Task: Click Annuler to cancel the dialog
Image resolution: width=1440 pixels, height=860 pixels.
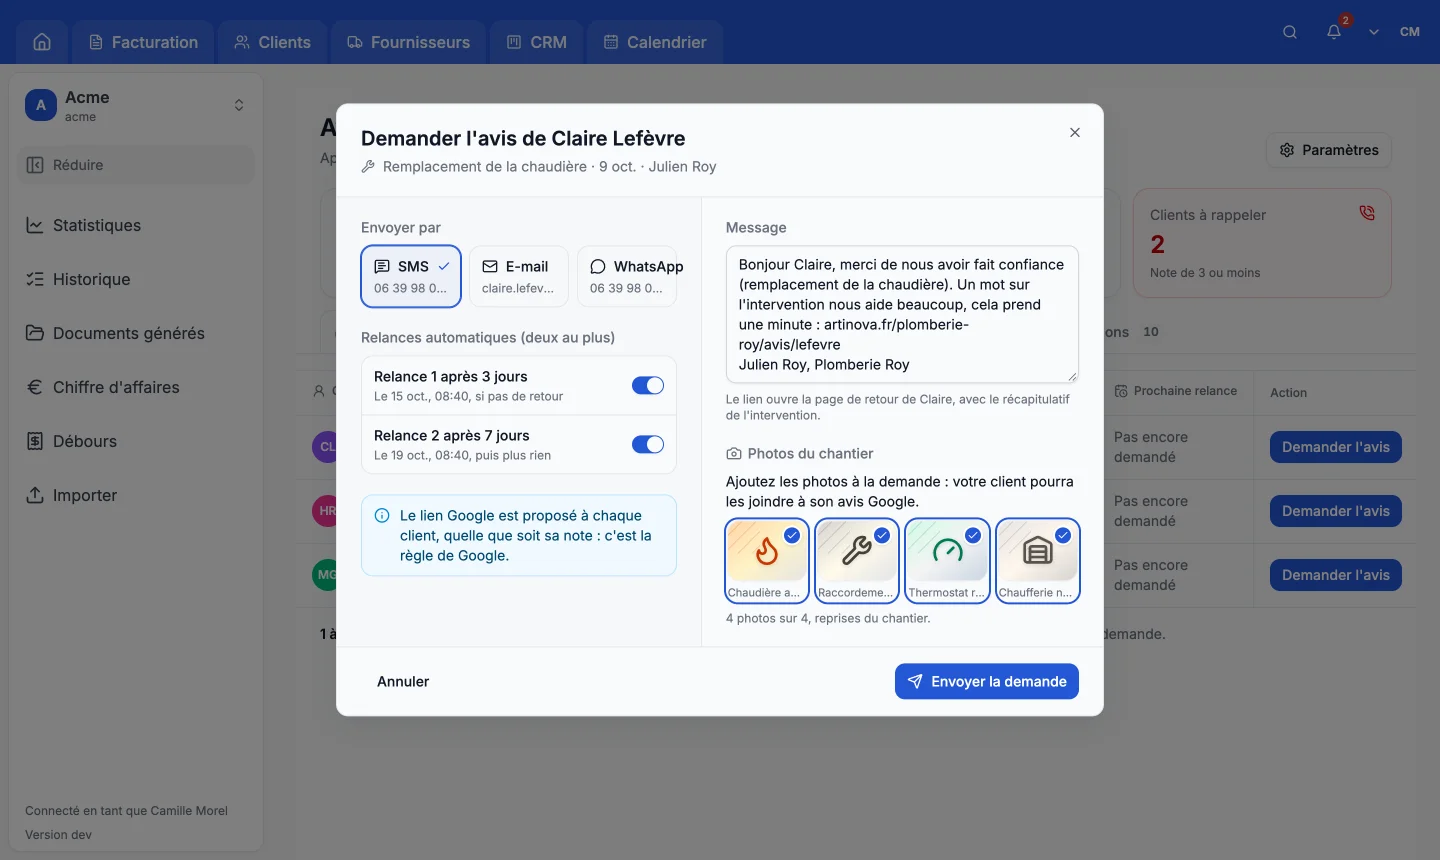Action: tap(403, 681)
